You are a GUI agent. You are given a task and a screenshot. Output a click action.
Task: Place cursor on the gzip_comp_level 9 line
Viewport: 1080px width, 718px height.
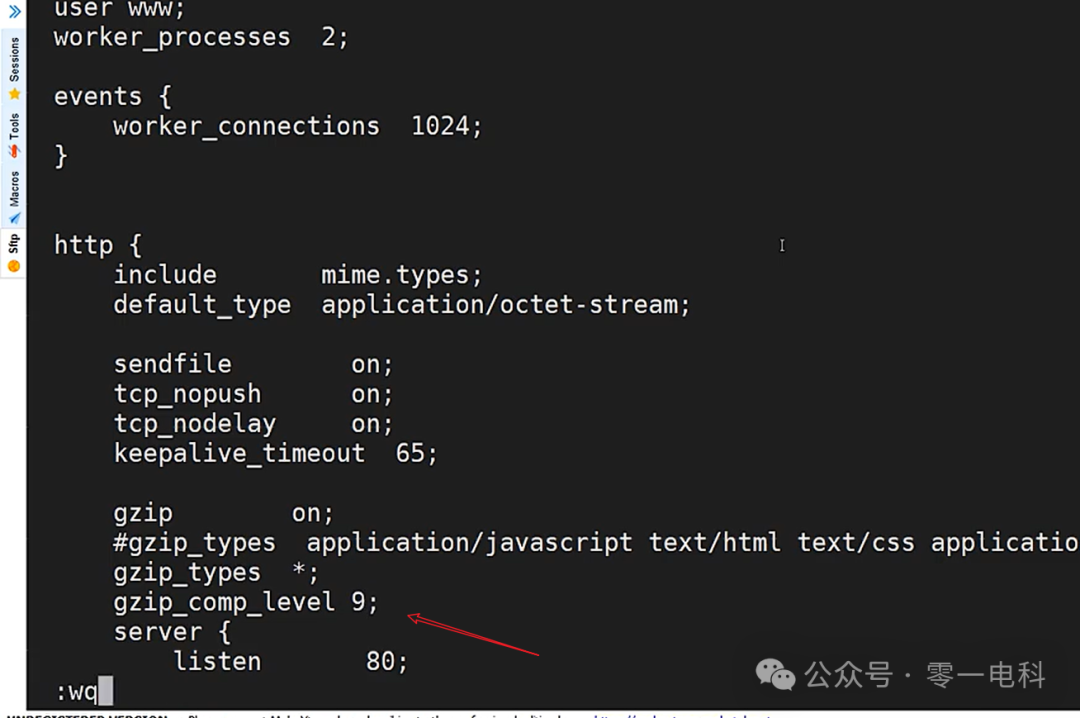click(x=245, y=602)
